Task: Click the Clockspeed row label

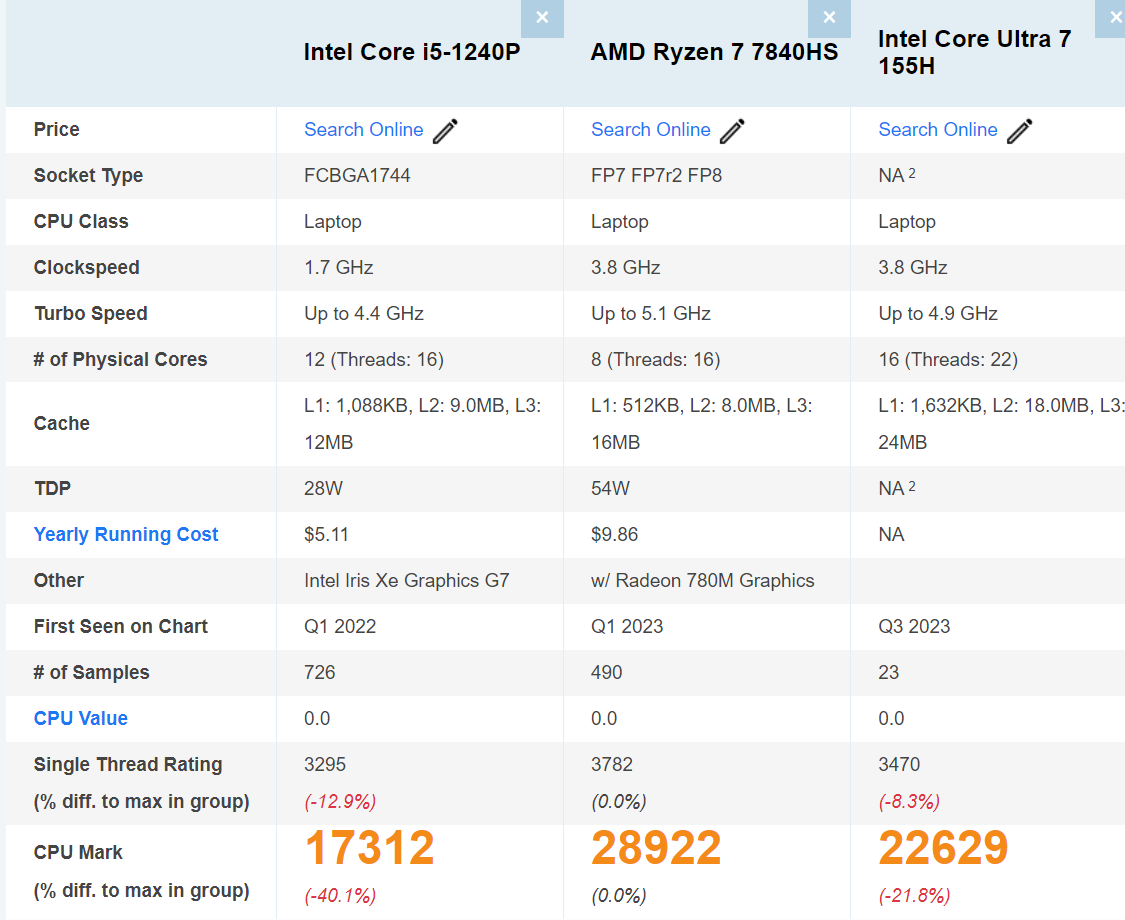Action: [87, 268]
